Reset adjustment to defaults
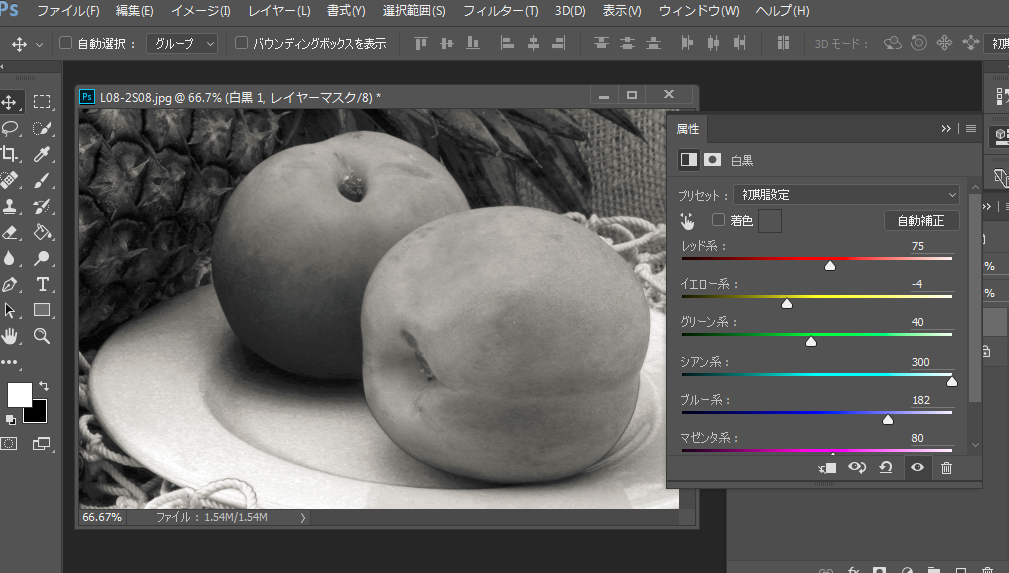This screenshot has width=1009, height=573. [886, 468]
